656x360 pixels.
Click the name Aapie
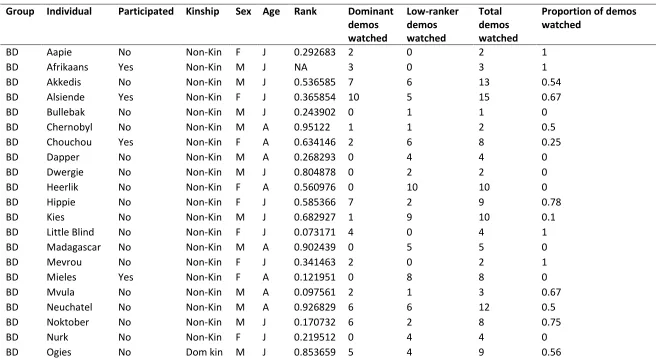[59, 52]
